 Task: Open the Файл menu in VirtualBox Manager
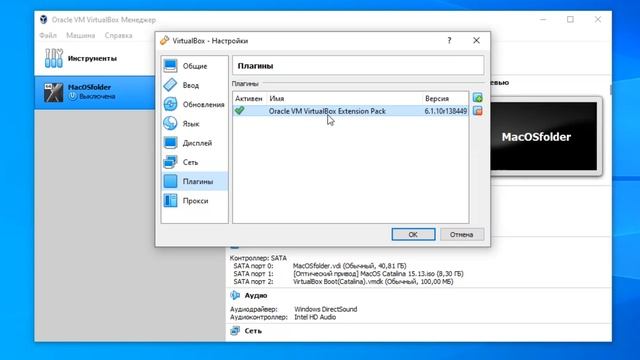(x=48, y=36)
